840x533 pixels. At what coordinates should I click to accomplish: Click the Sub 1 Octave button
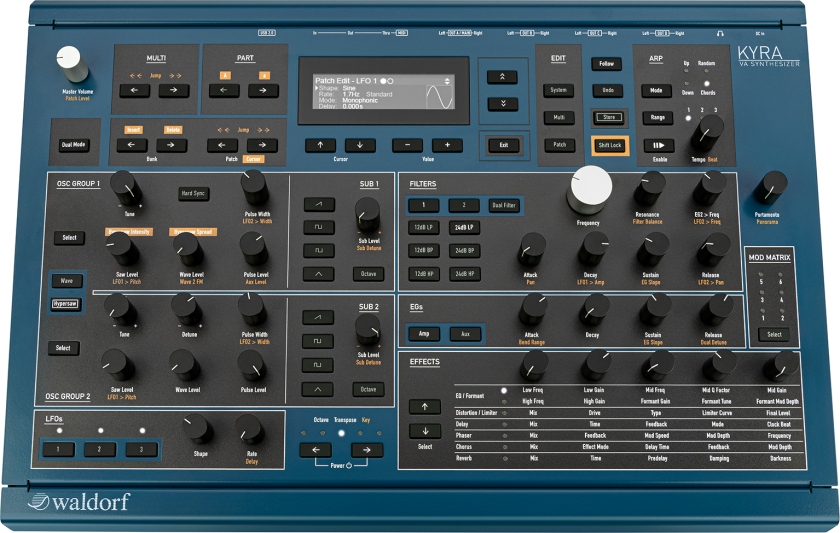click(369, 274)
